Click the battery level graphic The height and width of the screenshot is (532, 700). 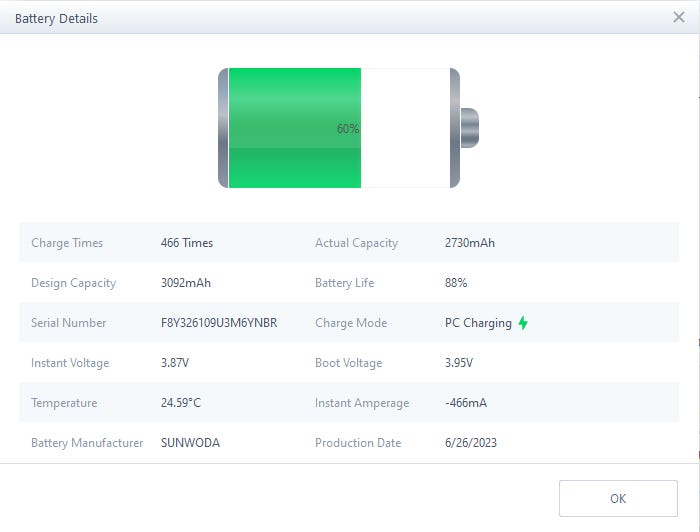(x=348, y=128)
